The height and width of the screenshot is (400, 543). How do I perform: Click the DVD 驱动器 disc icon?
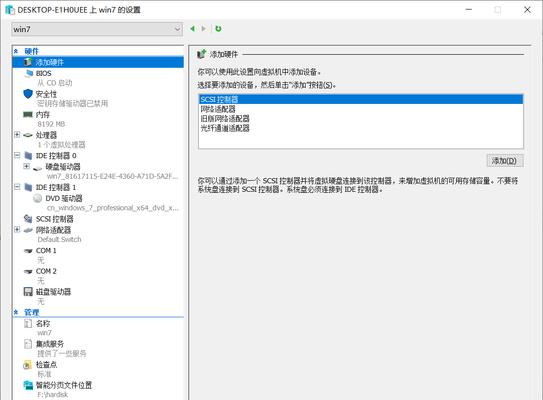tap(37, 198)
